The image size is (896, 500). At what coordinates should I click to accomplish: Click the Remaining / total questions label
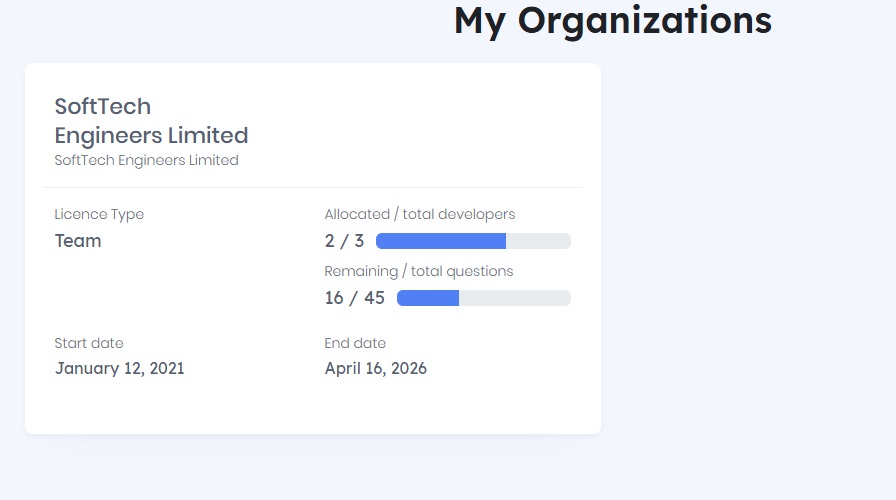point(418,271)
